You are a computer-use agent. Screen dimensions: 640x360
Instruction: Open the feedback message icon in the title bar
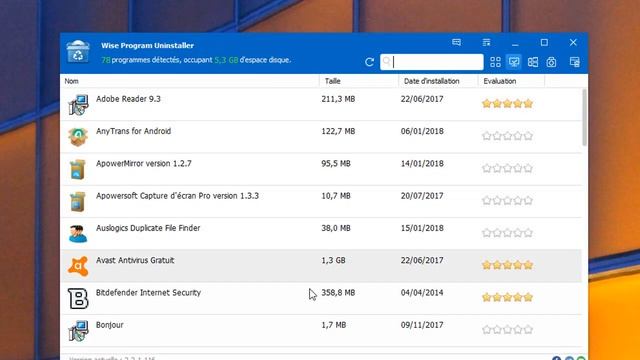click(456, 42)
